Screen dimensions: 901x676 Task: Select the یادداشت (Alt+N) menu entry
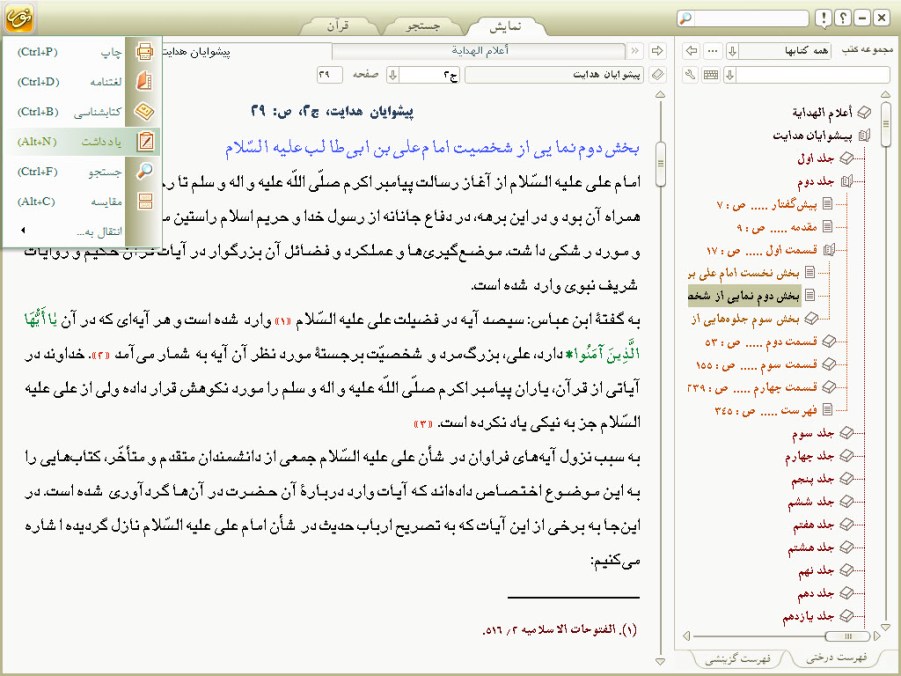pos(81,141)
